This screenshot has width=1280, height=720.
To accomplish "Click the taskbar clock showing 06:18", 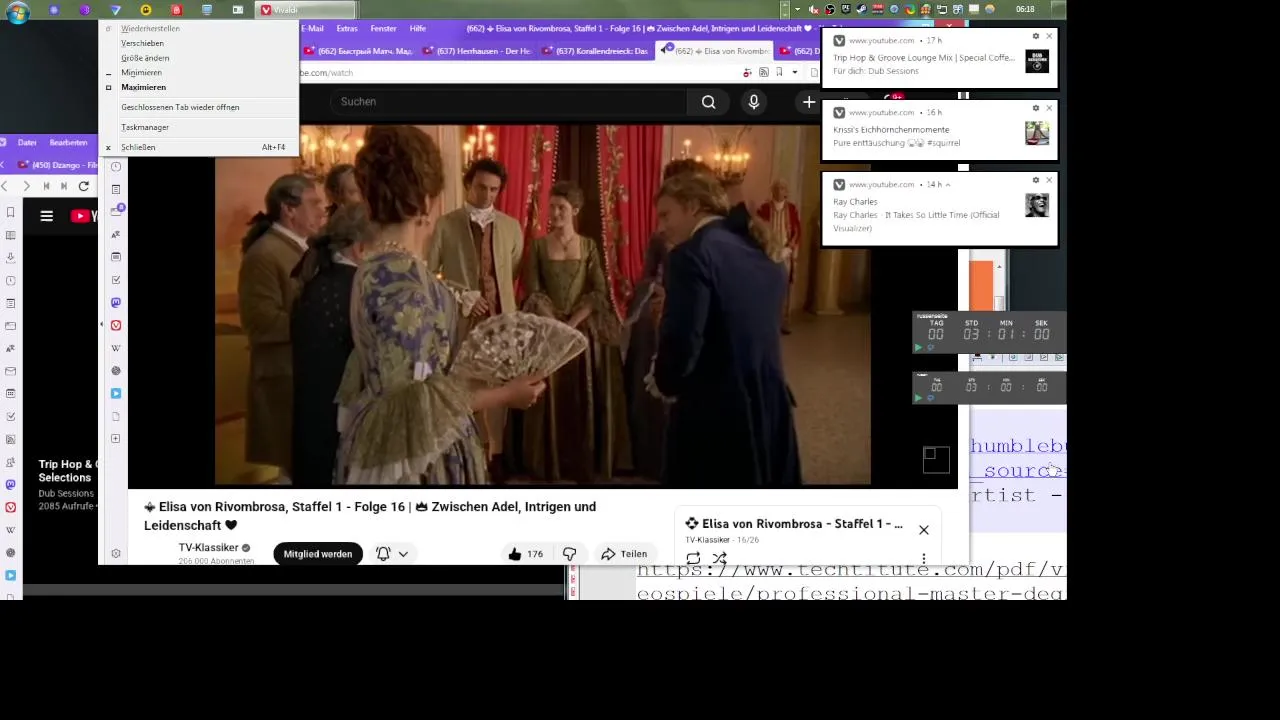I will 1025,9.
